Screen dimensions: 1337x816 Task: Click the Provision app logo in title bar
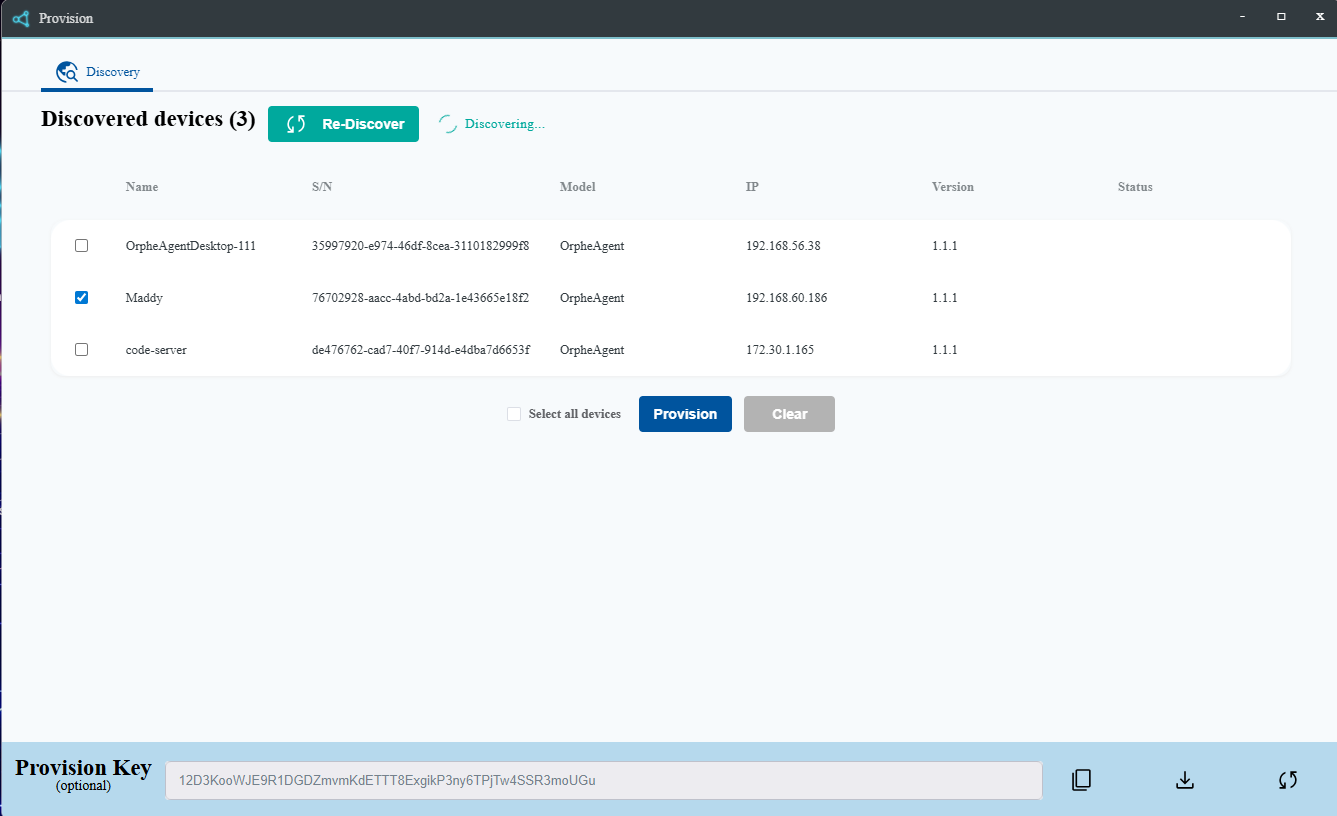click(x=21, y=18)
